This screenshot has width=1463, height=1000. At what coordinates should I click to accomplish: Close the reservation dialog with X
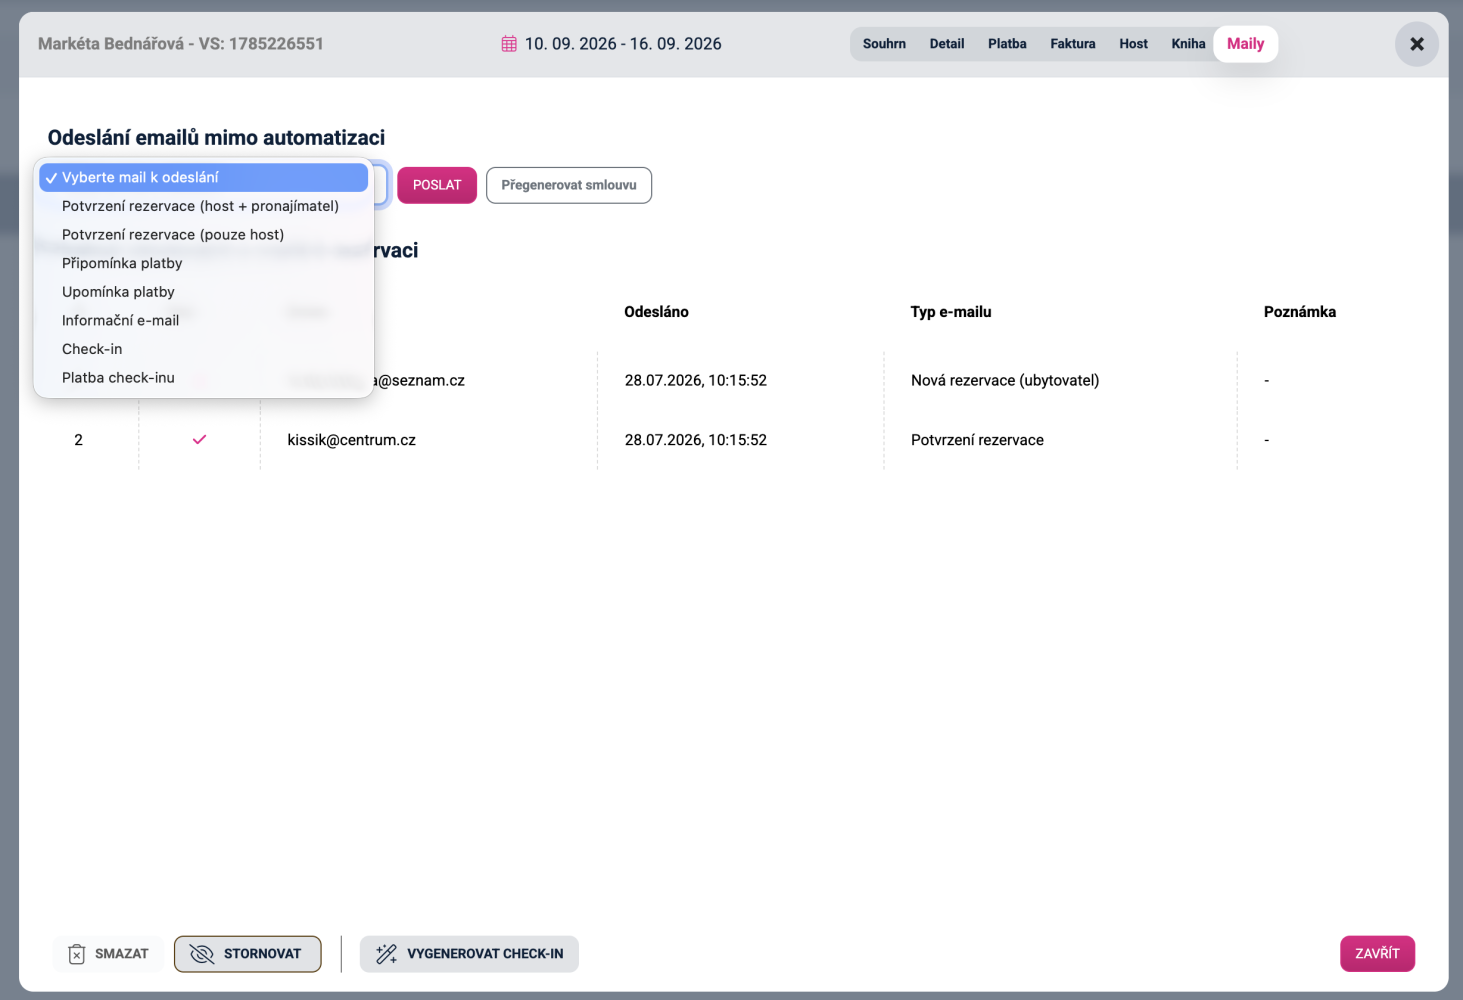point(1417,44)
